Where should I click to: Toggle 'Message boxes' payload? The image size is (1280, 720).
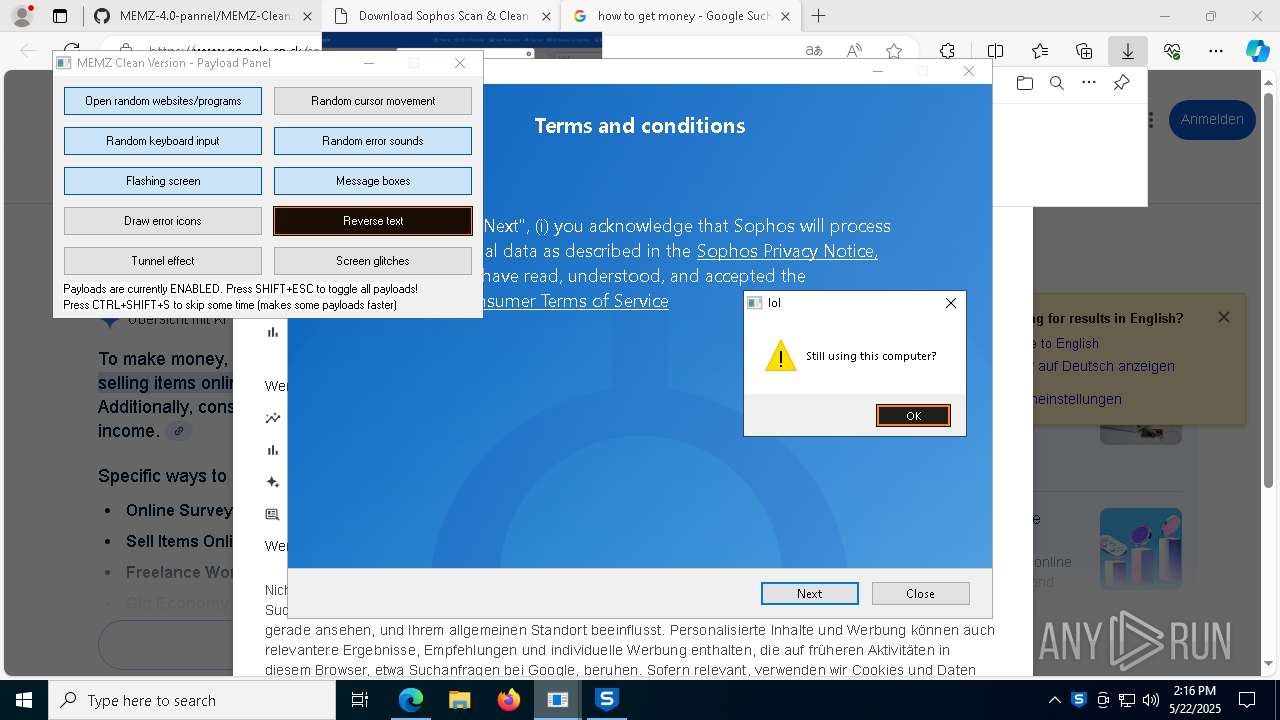pos(373,181)
